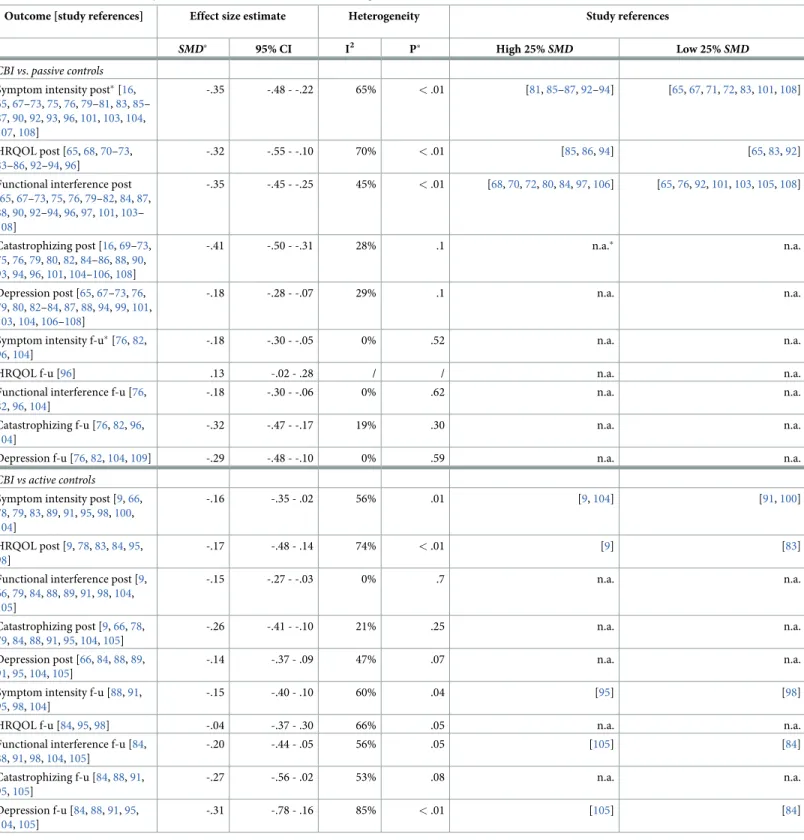This screenshot has width=804, height=840.
Task: Select the 'SMD' sub-header under Effect size estimate
Action: click(193, 49)
